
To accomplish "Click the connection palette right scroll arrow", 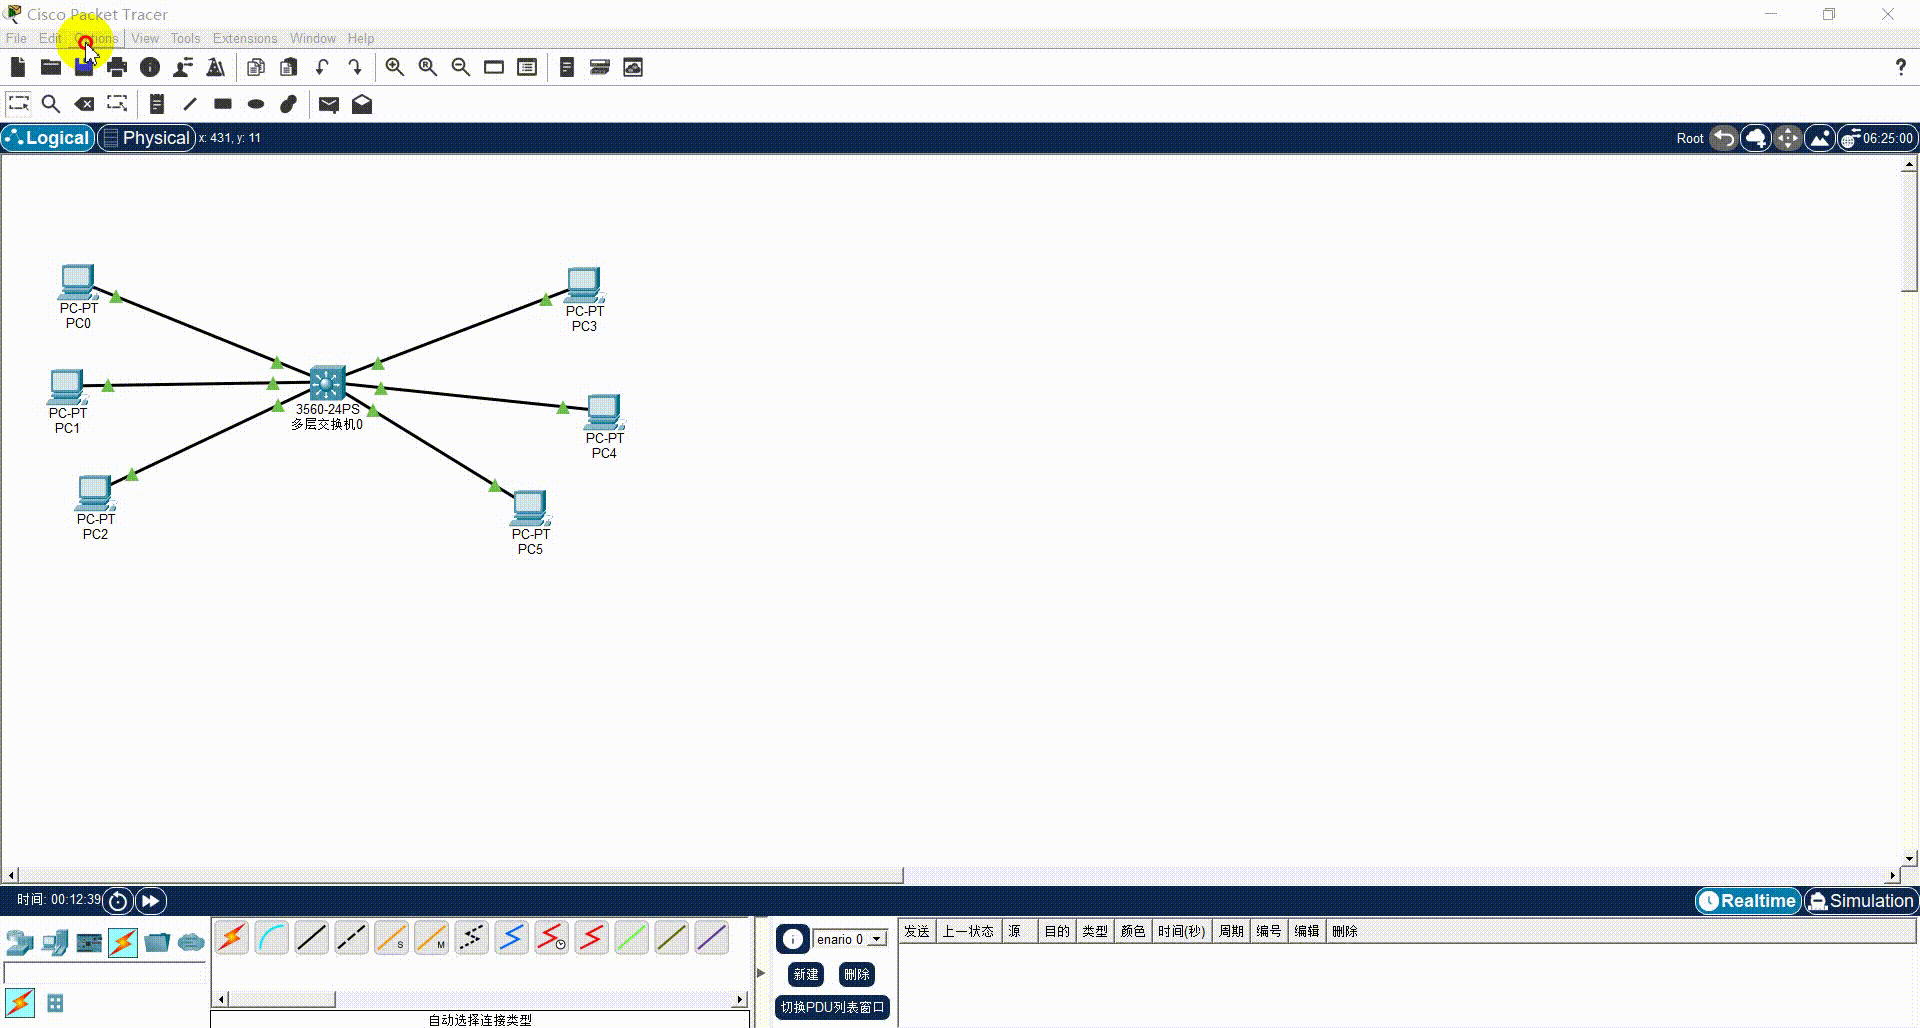I will (x=740, y=999).
